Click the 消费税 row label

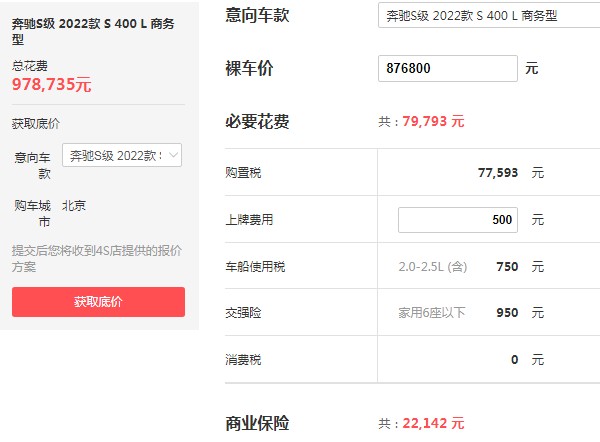242,359
